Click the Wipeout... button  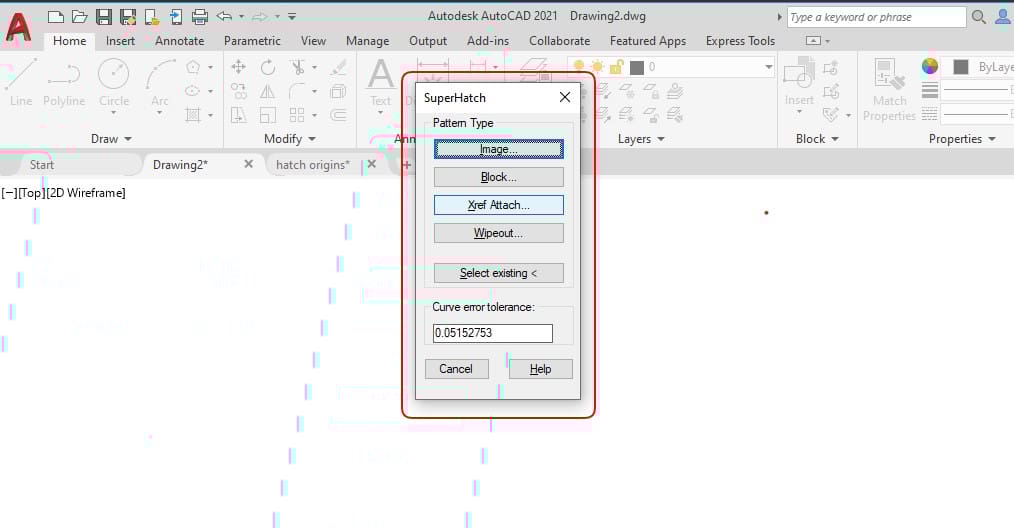tap(499, 233)
